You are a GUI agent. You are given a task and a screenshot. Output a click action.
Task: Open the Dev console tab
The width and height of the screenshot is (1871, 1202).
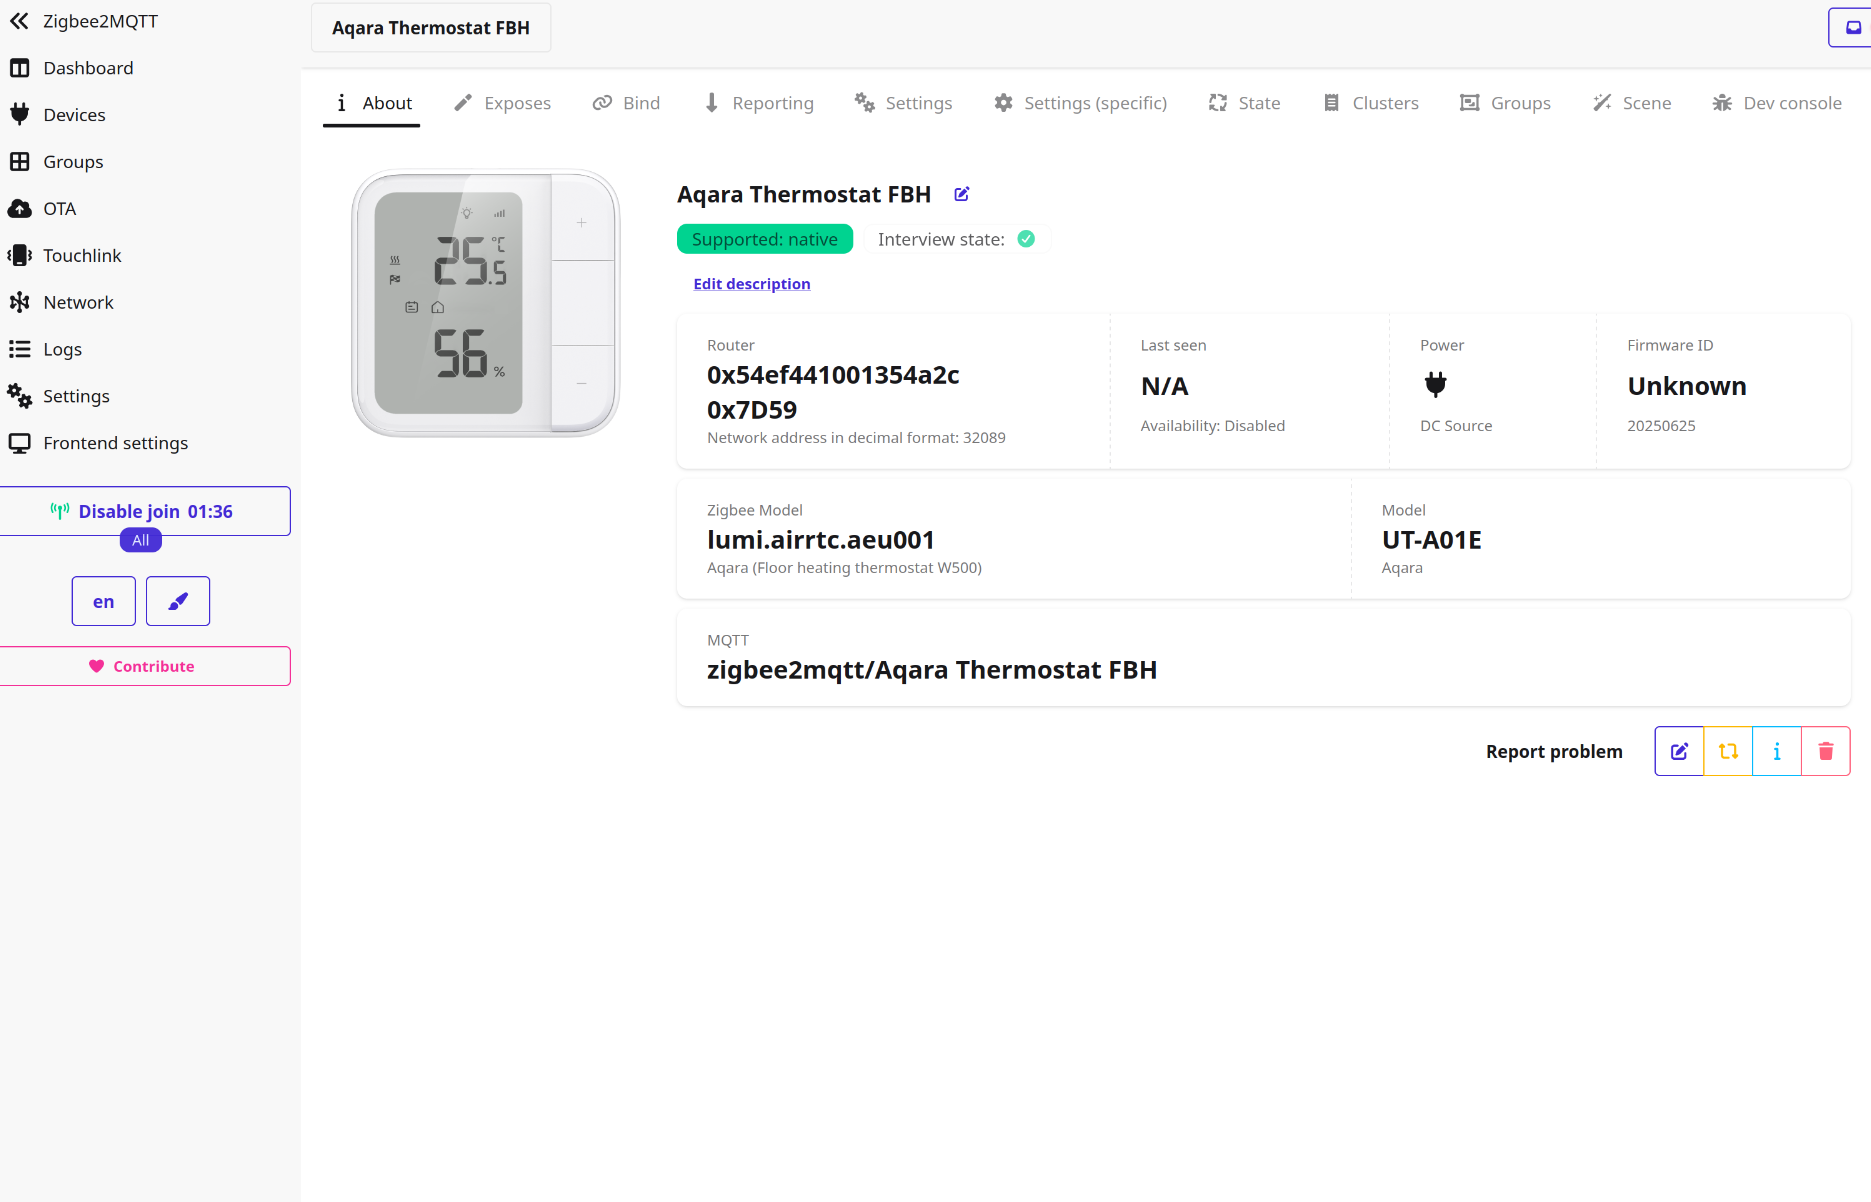pos(1777,103)
